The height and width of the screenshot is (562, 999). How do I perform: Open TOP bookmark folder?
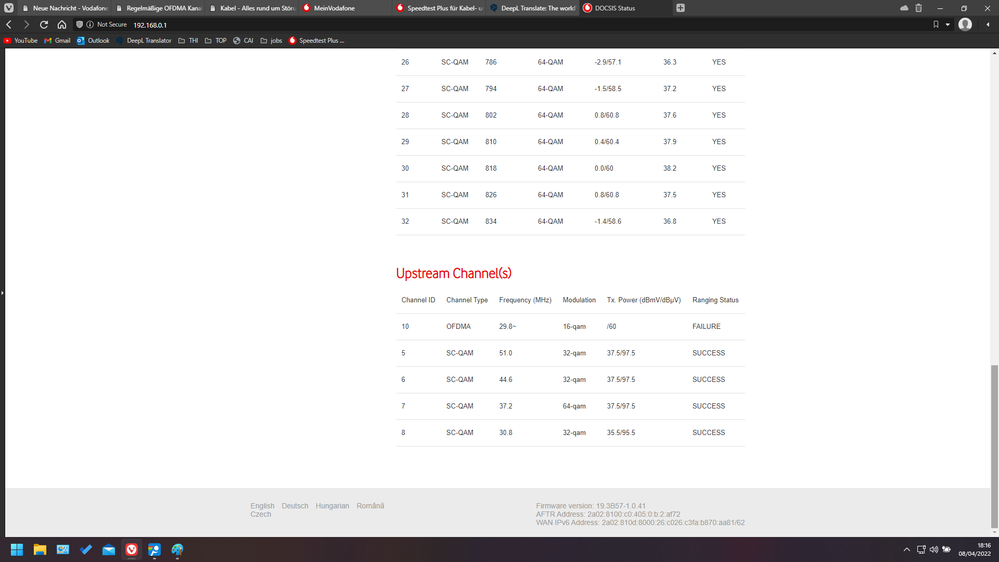pos(215,40)
